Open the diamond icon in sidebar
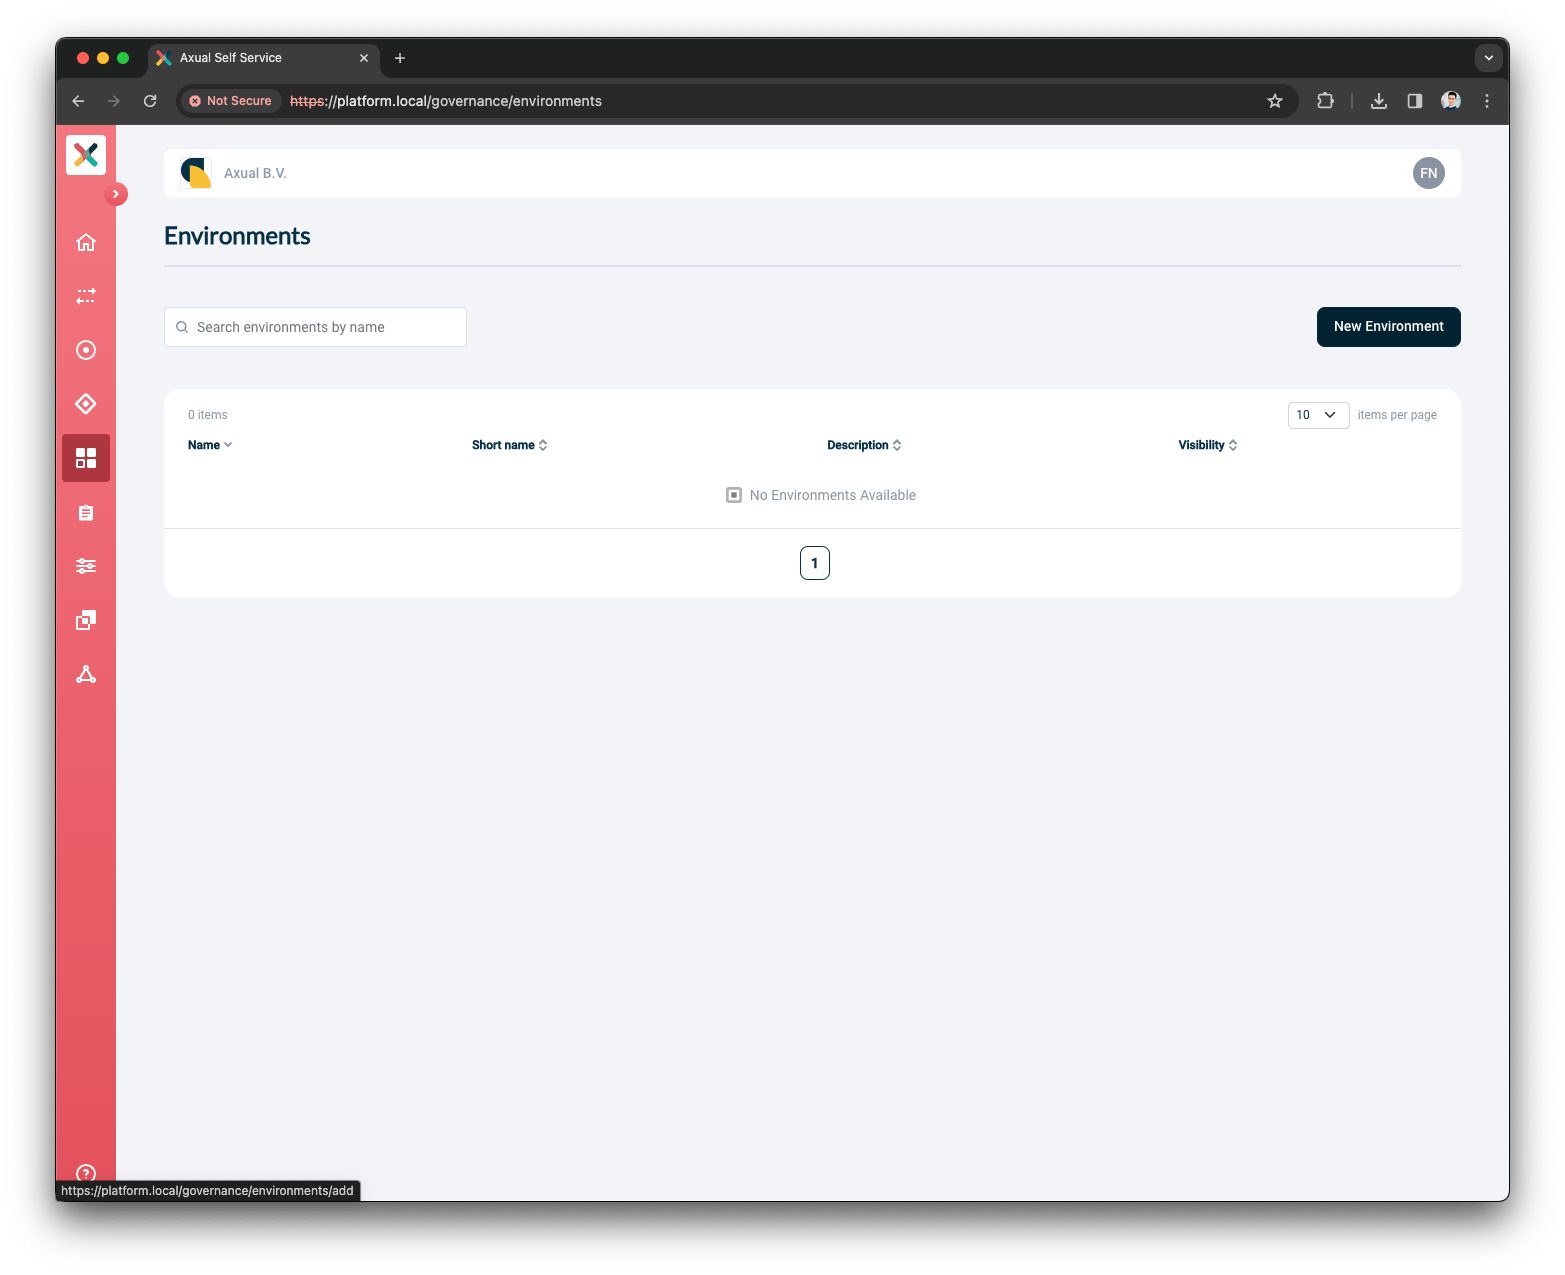This screenshot has height=1275, width=1565. pyautogui.click(x=86, y=404)
